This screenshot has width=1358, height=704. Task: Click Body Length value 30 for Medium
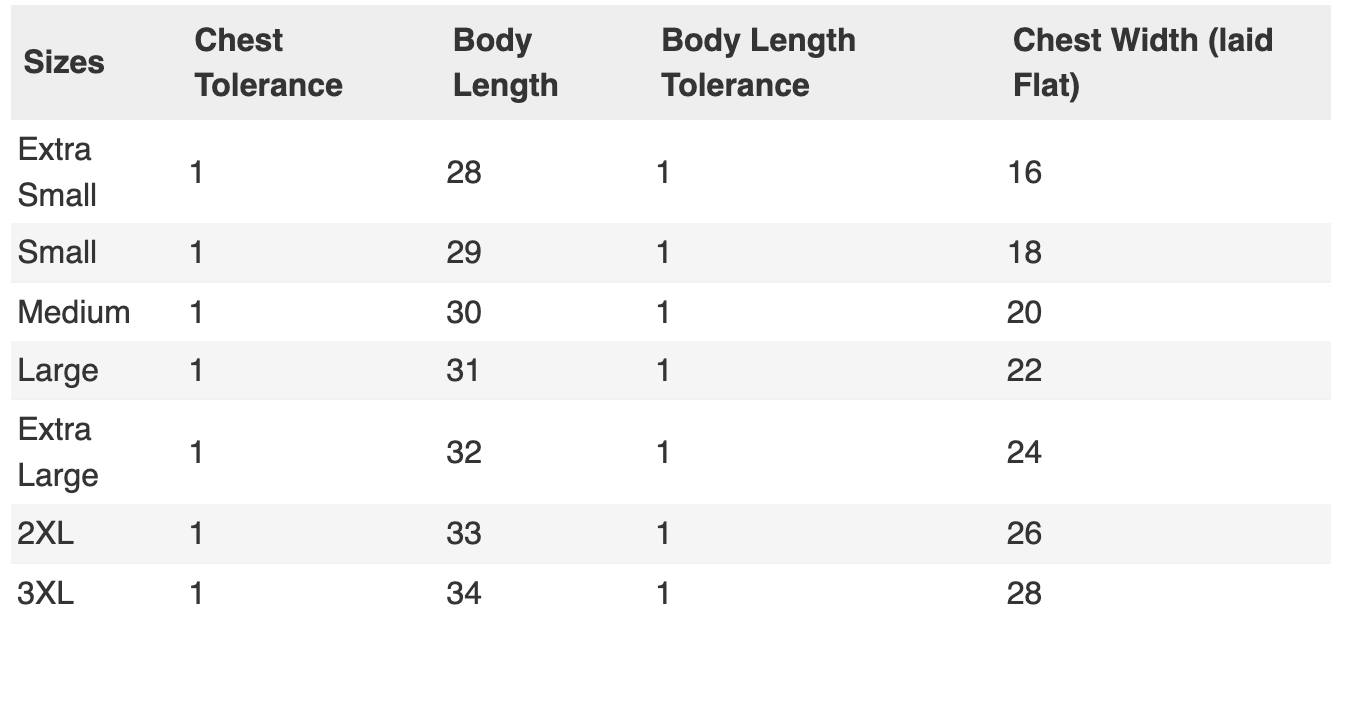point(464,312)
